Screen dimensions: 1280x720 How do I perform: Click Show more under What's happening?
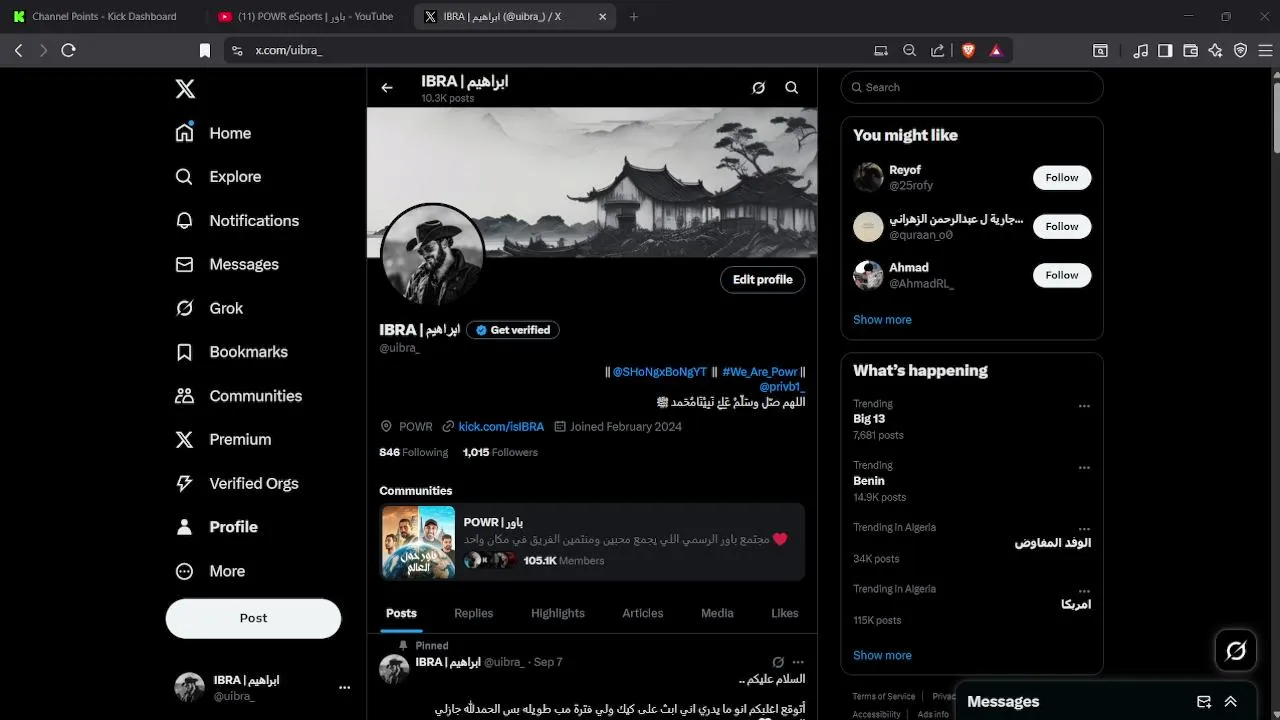pyautogui.click(x=882, y=656)
